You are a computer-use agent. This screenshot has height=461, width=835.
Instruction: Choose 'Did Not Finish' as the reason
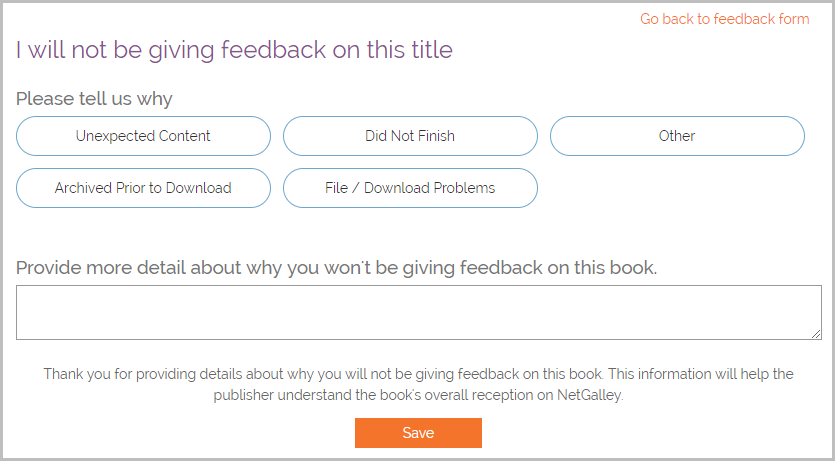[410, 136]
